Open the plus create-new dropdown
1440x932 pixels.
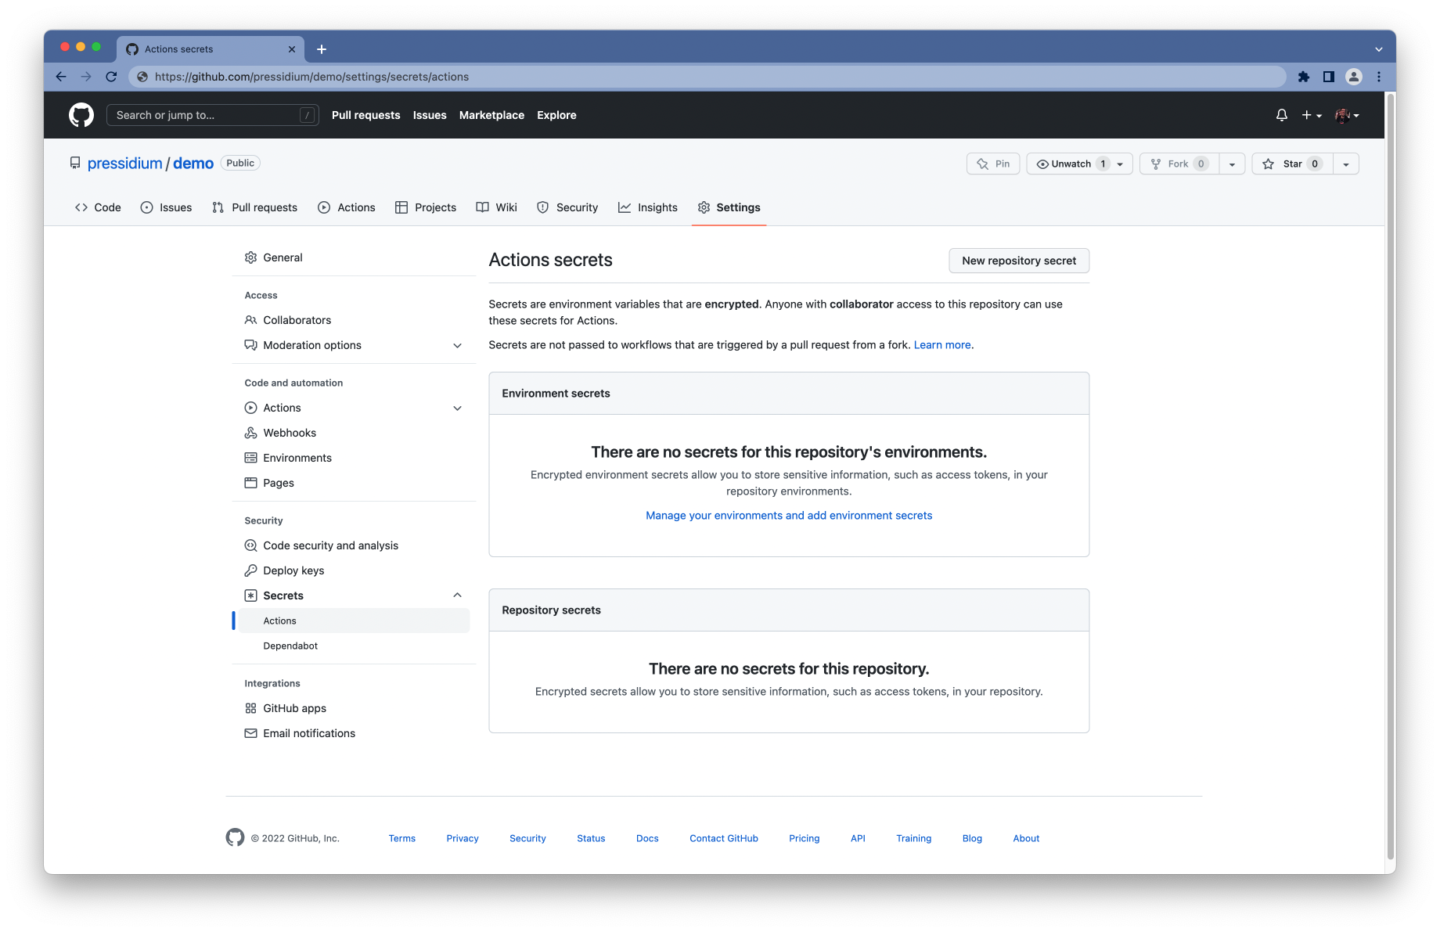coord(1311,115)
